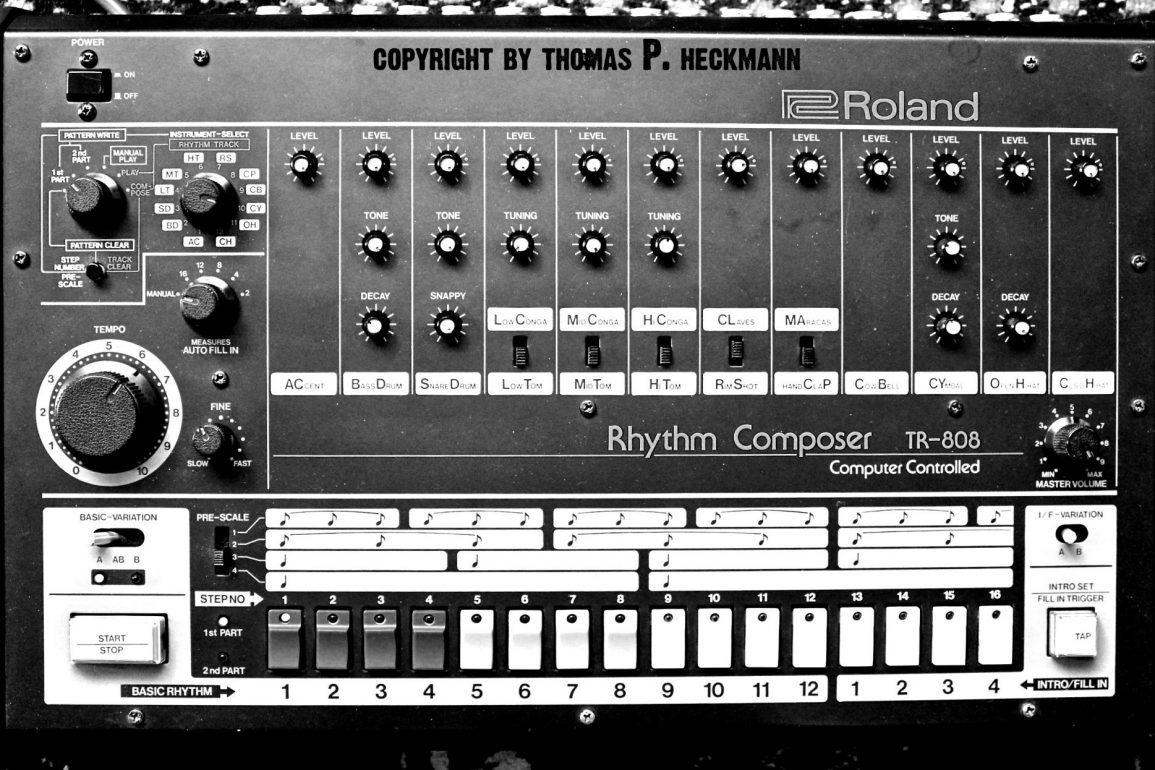The image size is (1155, 770).
Task: Turn the Mid Tom Level knob
Action: (592, 165)
